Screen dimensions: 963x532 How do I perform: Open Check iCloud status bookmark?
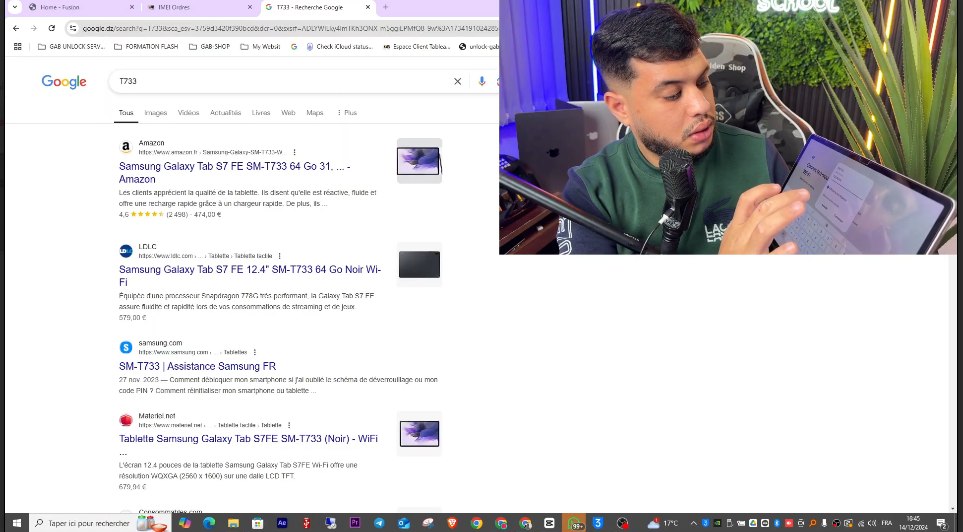[x=339, y=47]
